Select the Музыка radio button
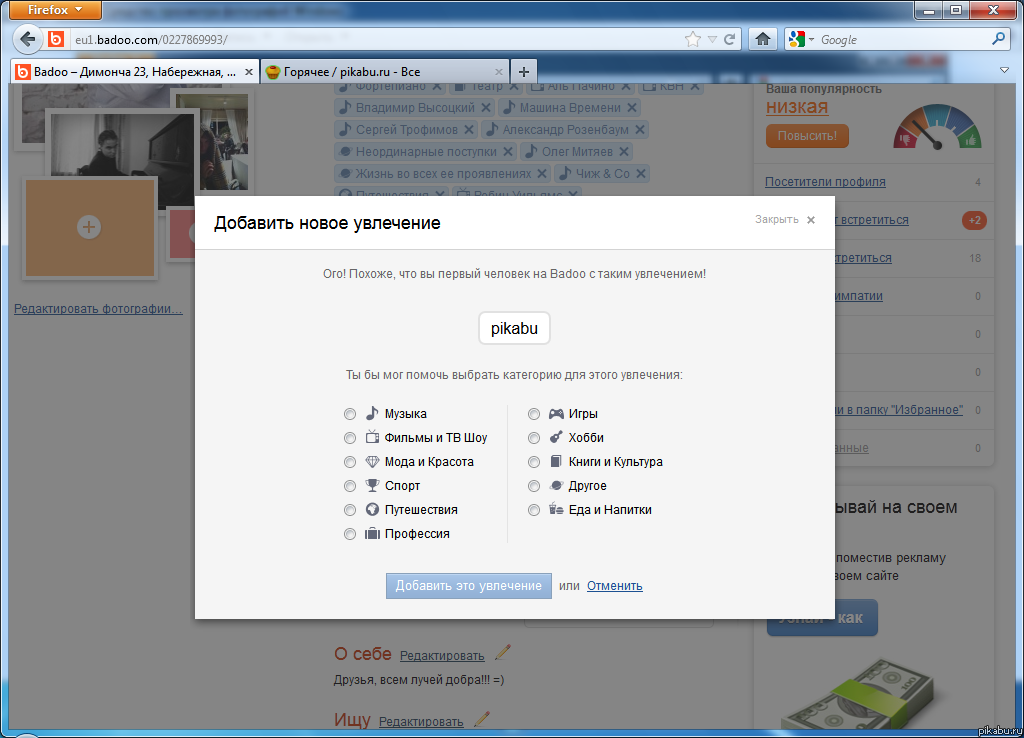Viewport: 1024px width, 738px height. (x=350, y=414)
